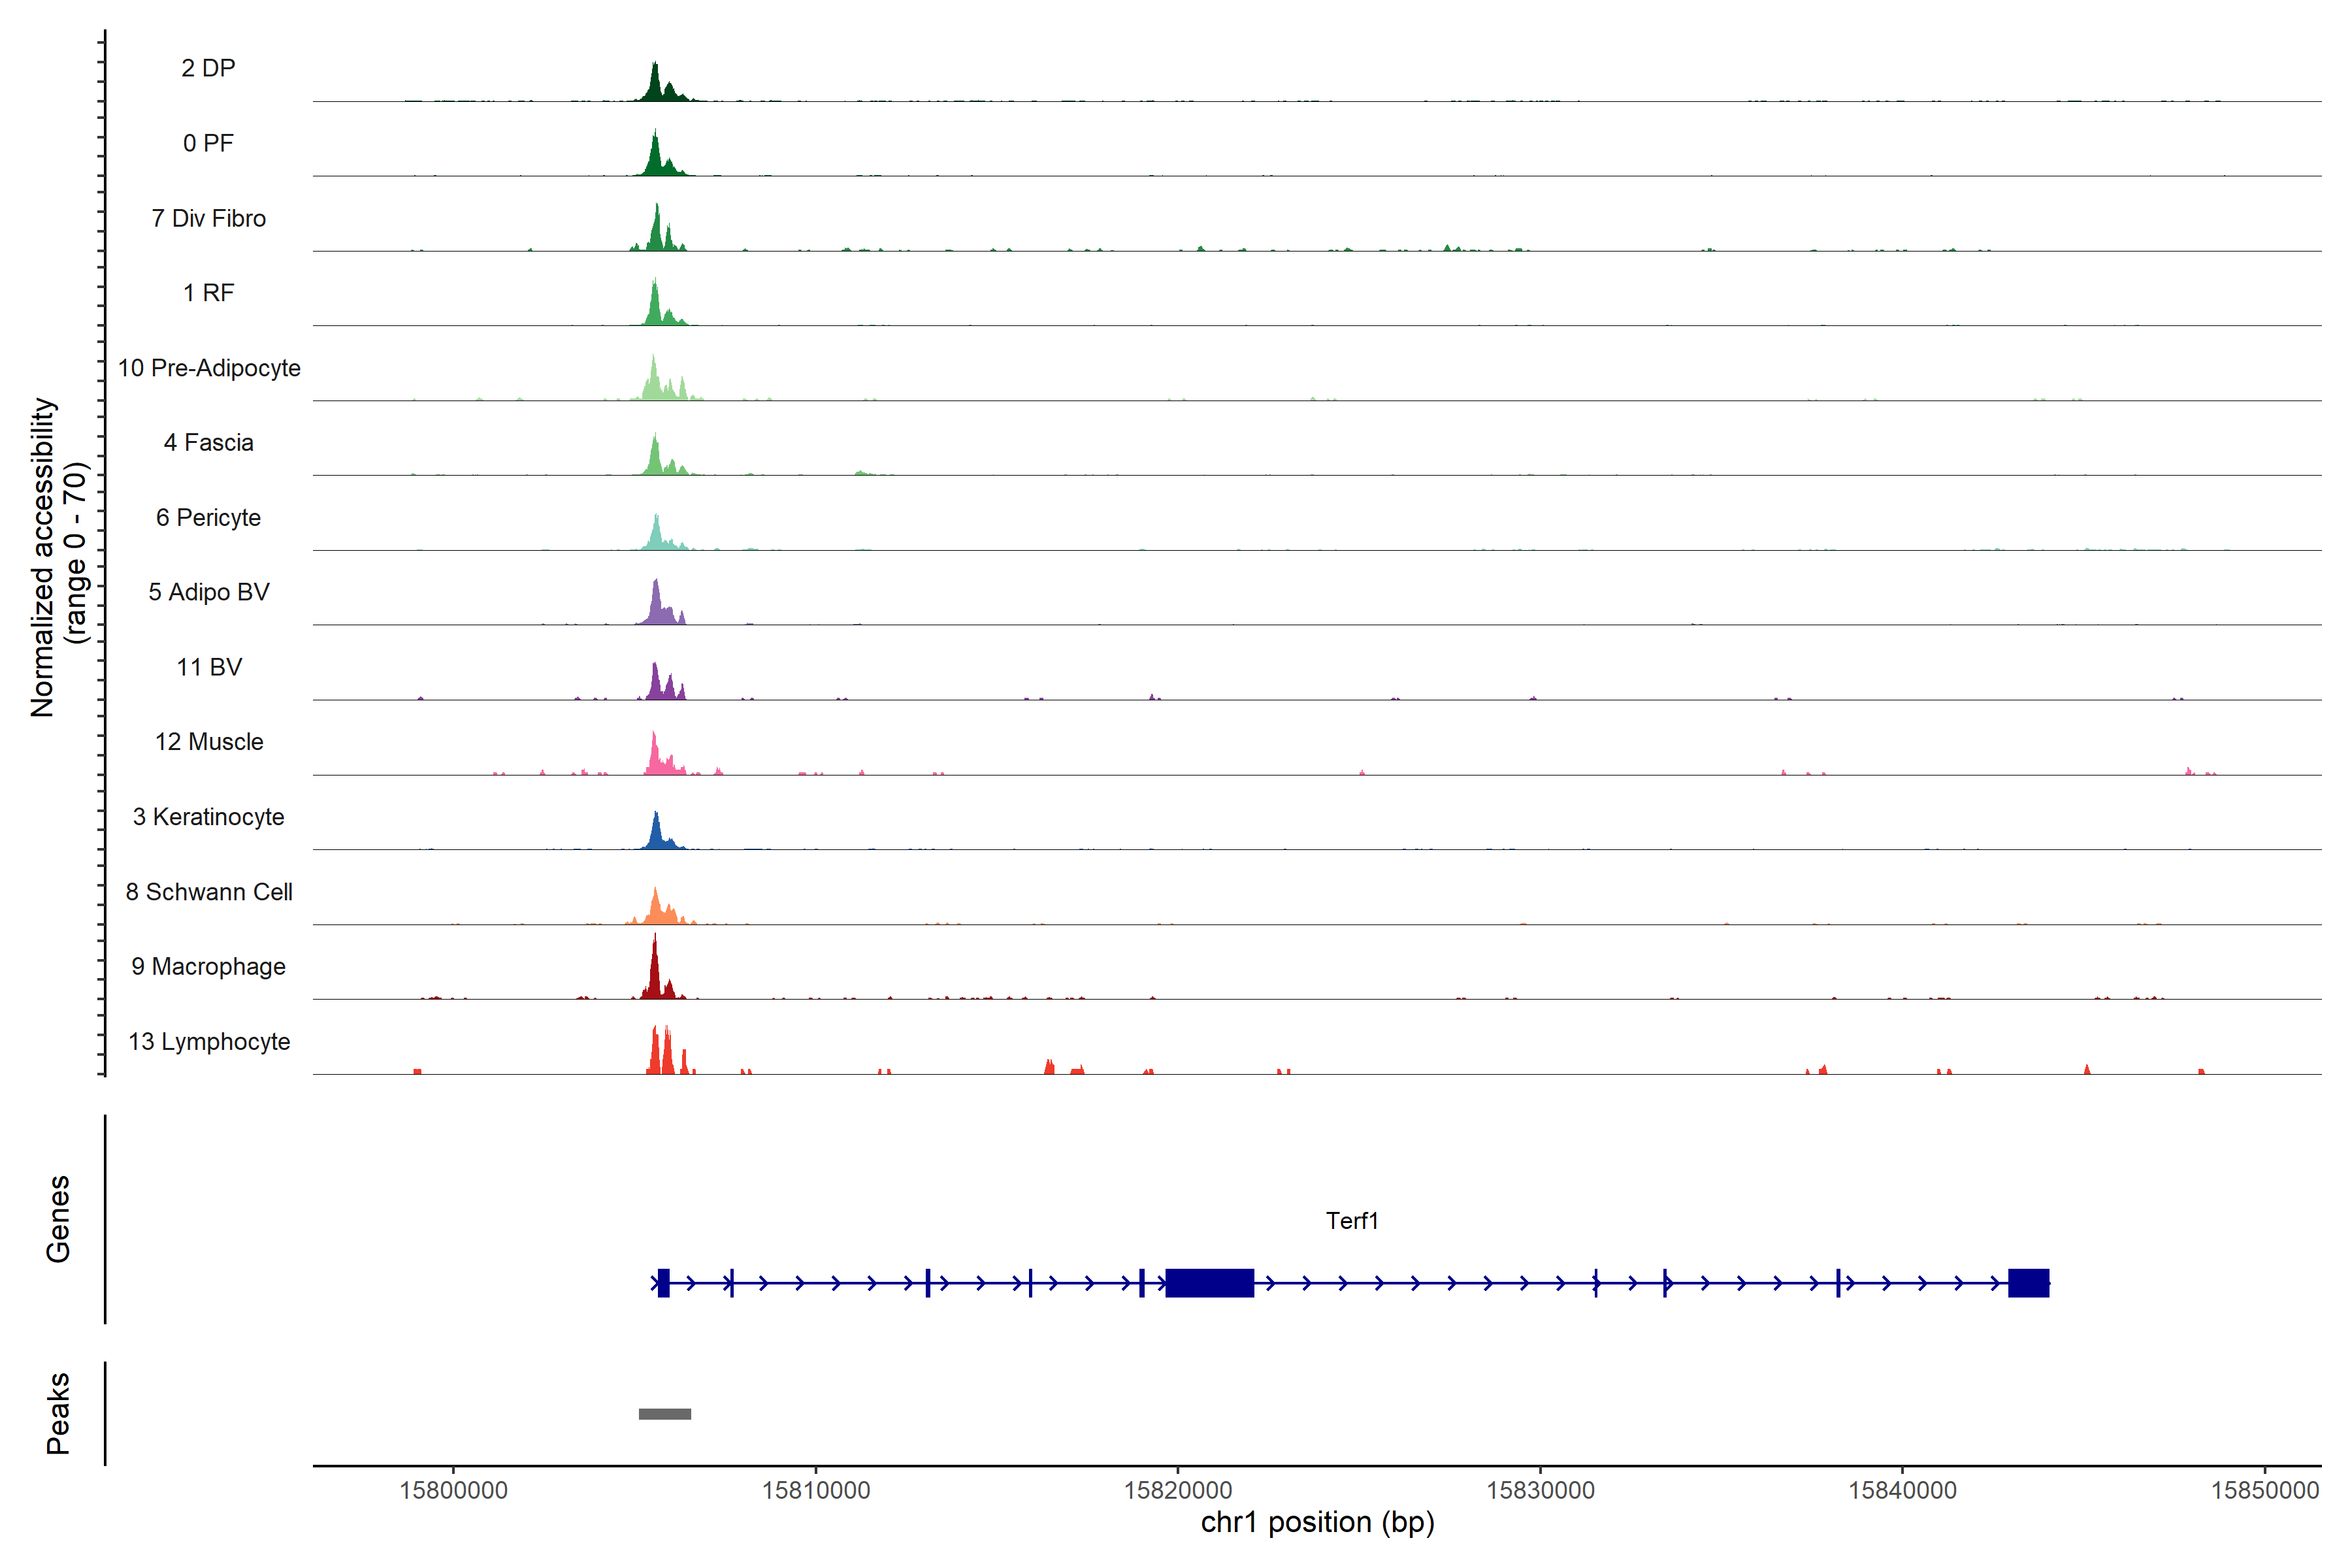Click the 2 DP track label
Viewport: 2352px width, 1568px height.
pos(208,68)
